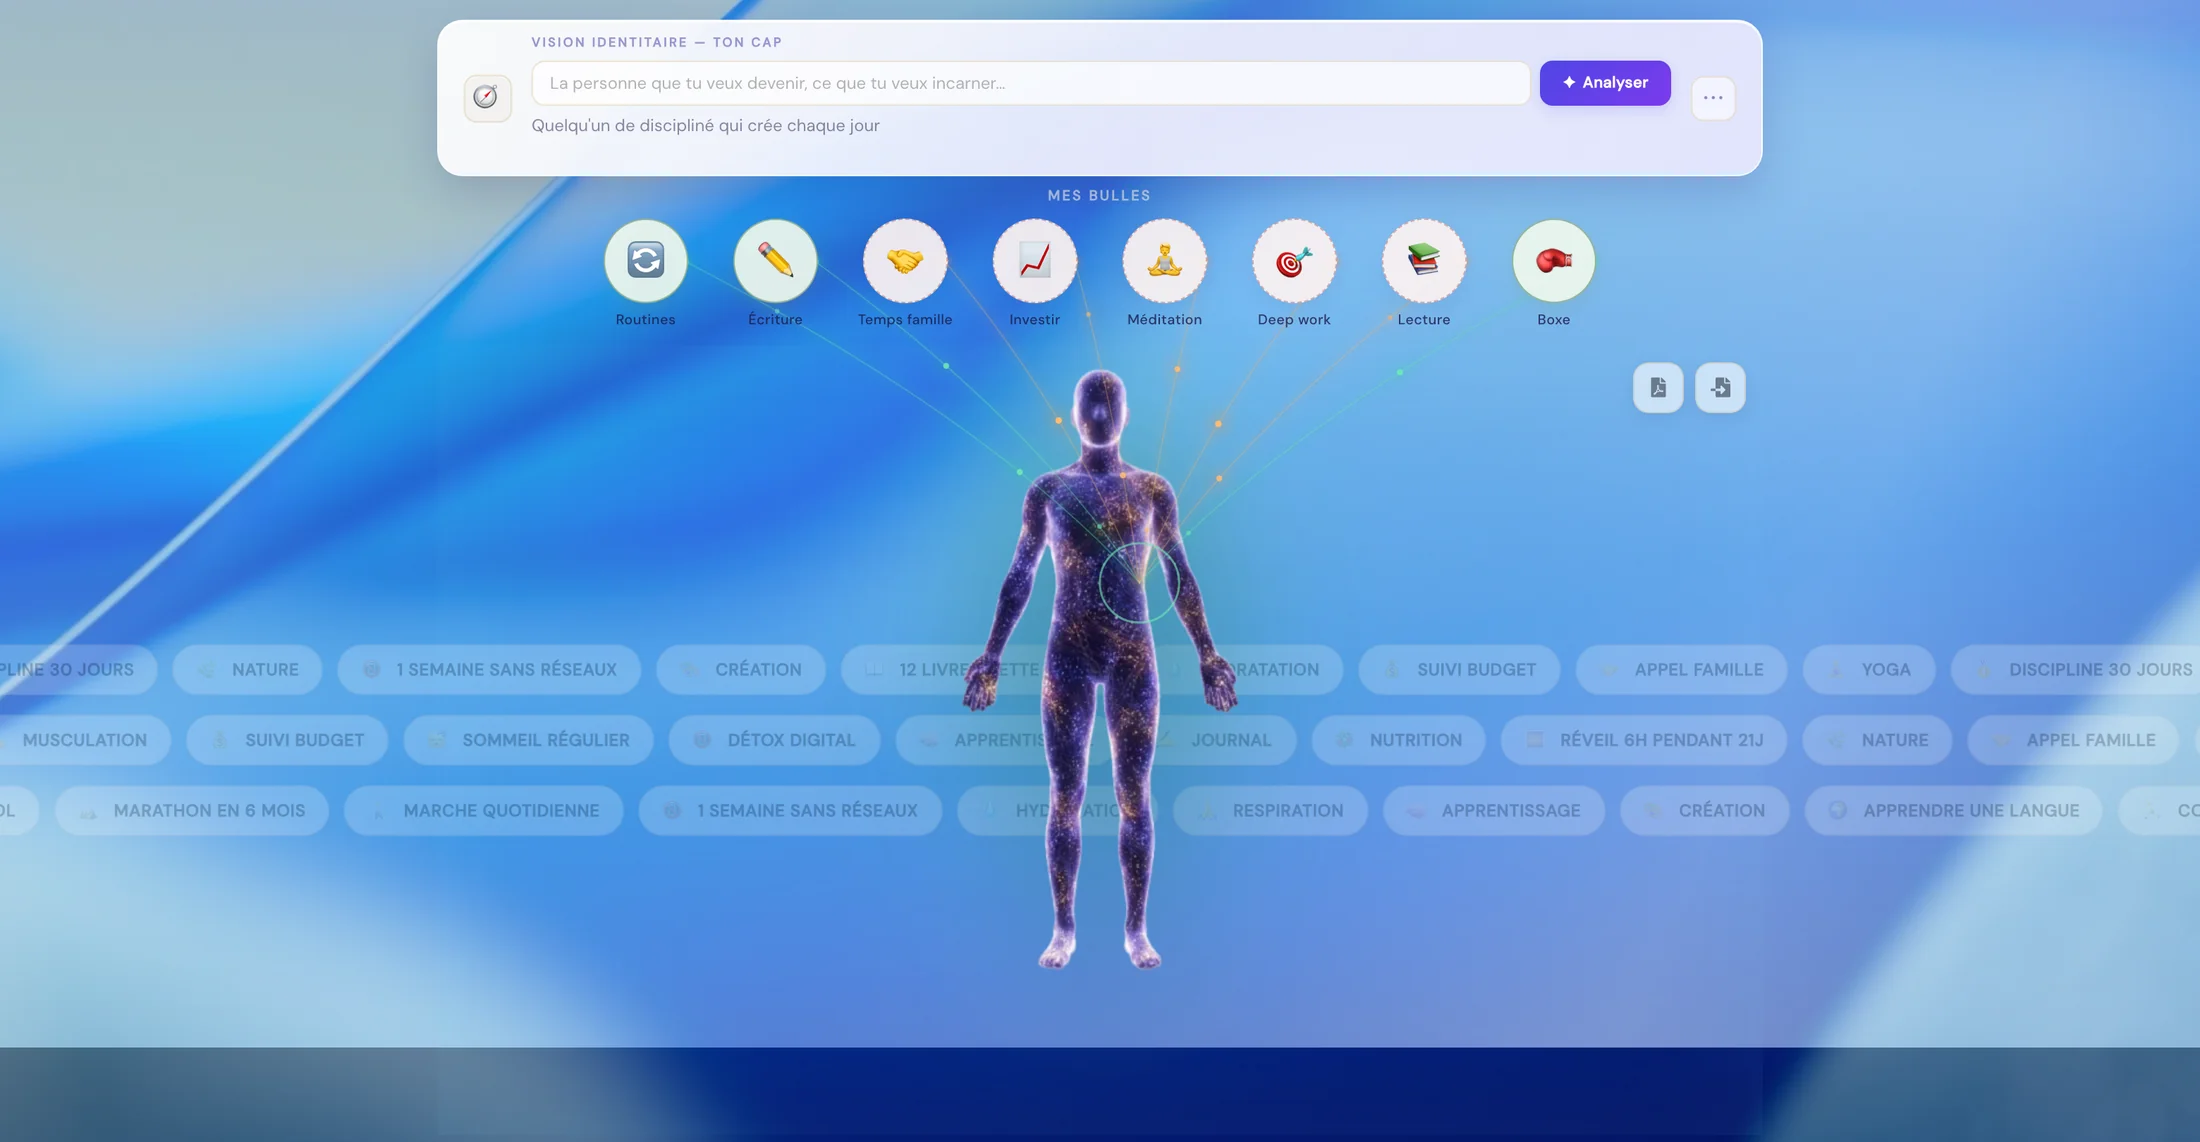Screen dimensions: 2200x1142
Task: Select the NUTRITION suggestion chip
Action: click(x=1398, y=740)
